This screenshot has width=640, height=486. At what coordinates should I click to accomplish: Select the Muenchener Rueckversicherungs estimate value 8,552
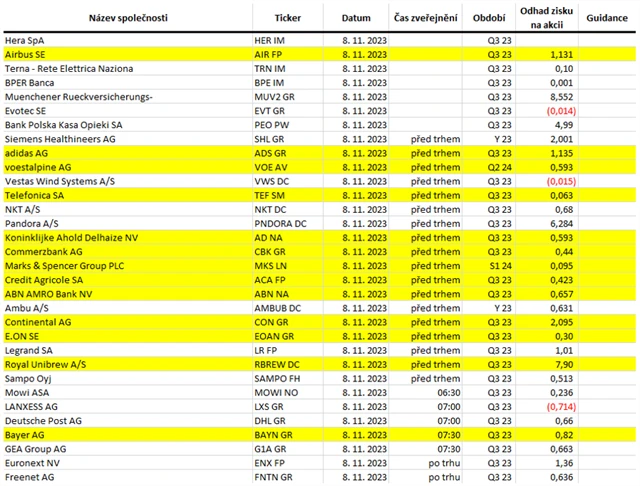click(563, 98)
